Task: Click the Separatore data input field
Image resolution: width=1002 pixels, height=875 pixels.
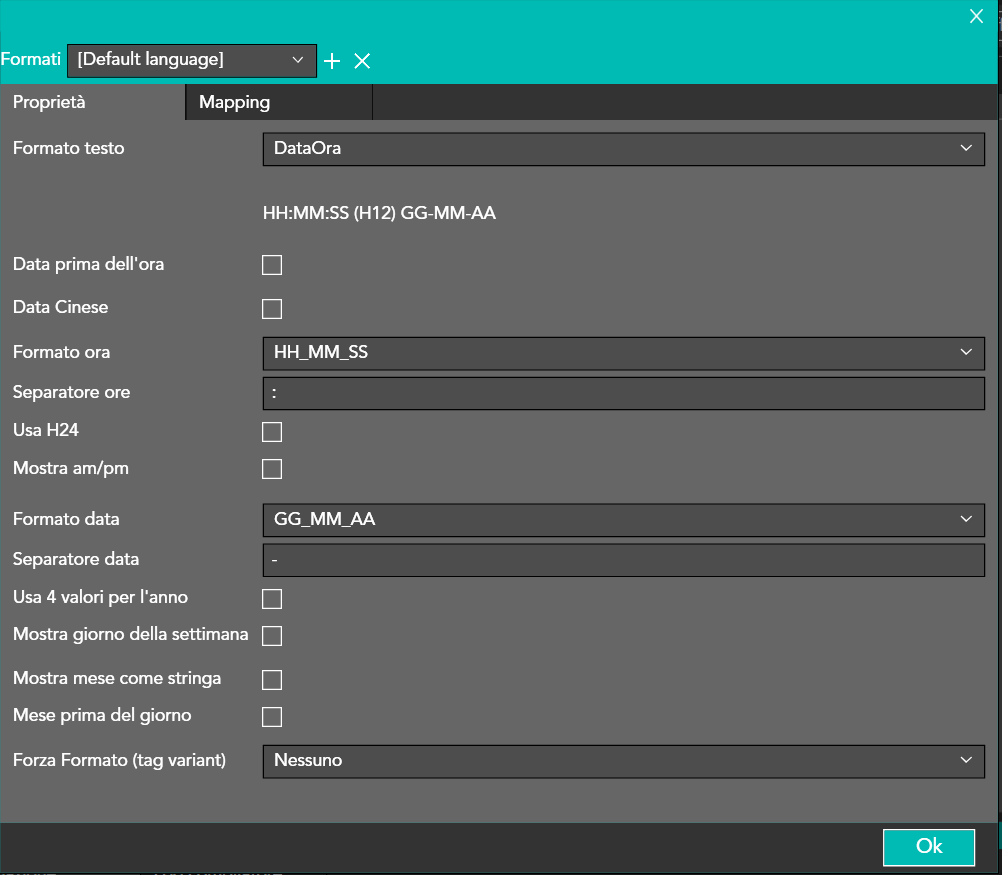Action: [624, 560]
